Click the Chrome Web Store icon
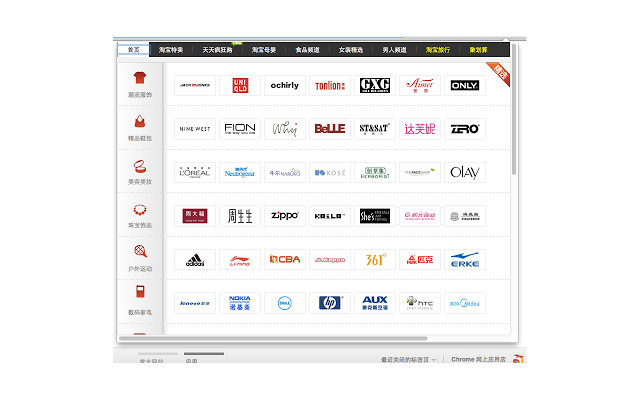Viewport: 640px width, 400px height. 518,359
